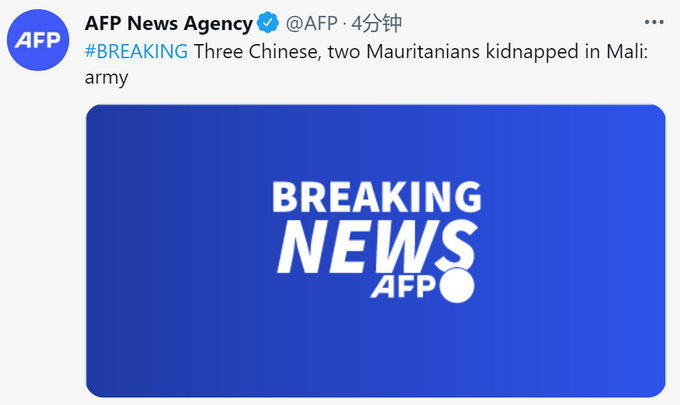Screen dimensions: 680x405
Task: Open the three-dot more options menu
Action: pyautogui.click(x=654, y=22)
